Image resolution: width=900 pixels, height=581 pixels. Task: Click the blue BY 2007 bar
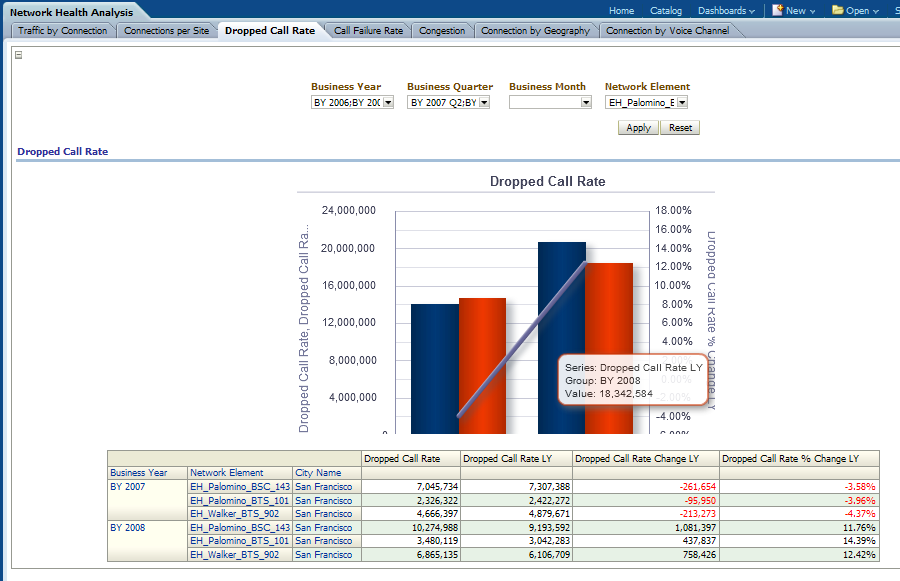(x=435, y=369)
